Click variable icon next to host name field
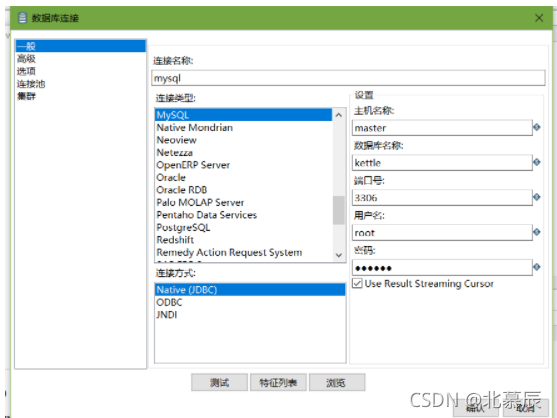 (x=536, y=127)
